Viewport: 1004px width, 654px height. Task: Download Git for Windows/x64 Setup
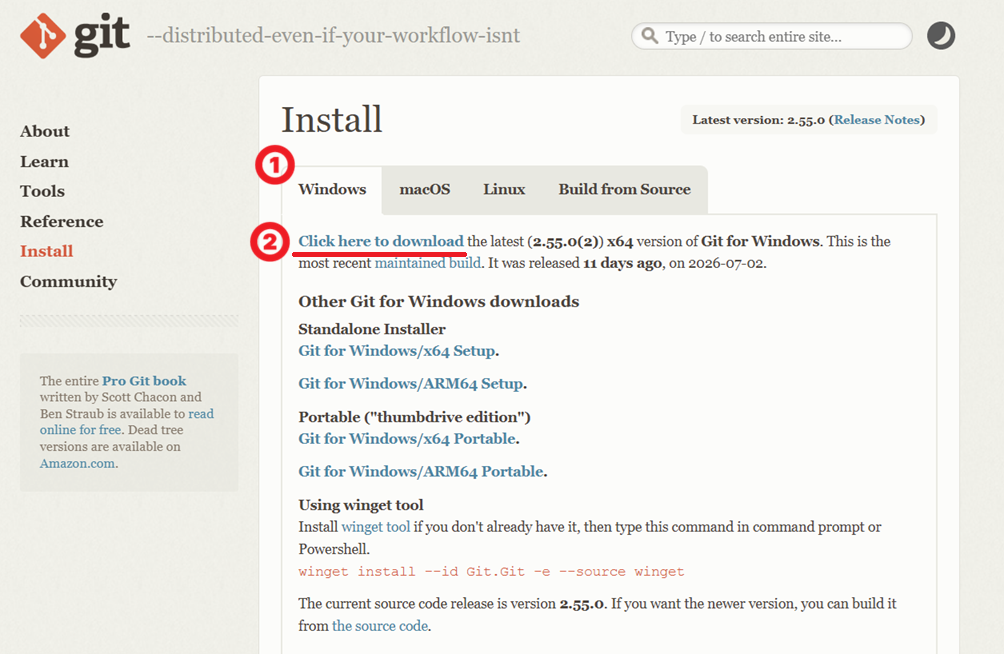[x=396, y=350]
